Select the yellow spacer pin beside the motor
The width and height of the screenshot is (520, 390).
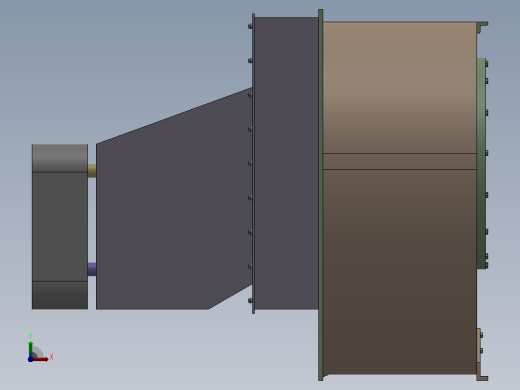click(x=92, y=171)
